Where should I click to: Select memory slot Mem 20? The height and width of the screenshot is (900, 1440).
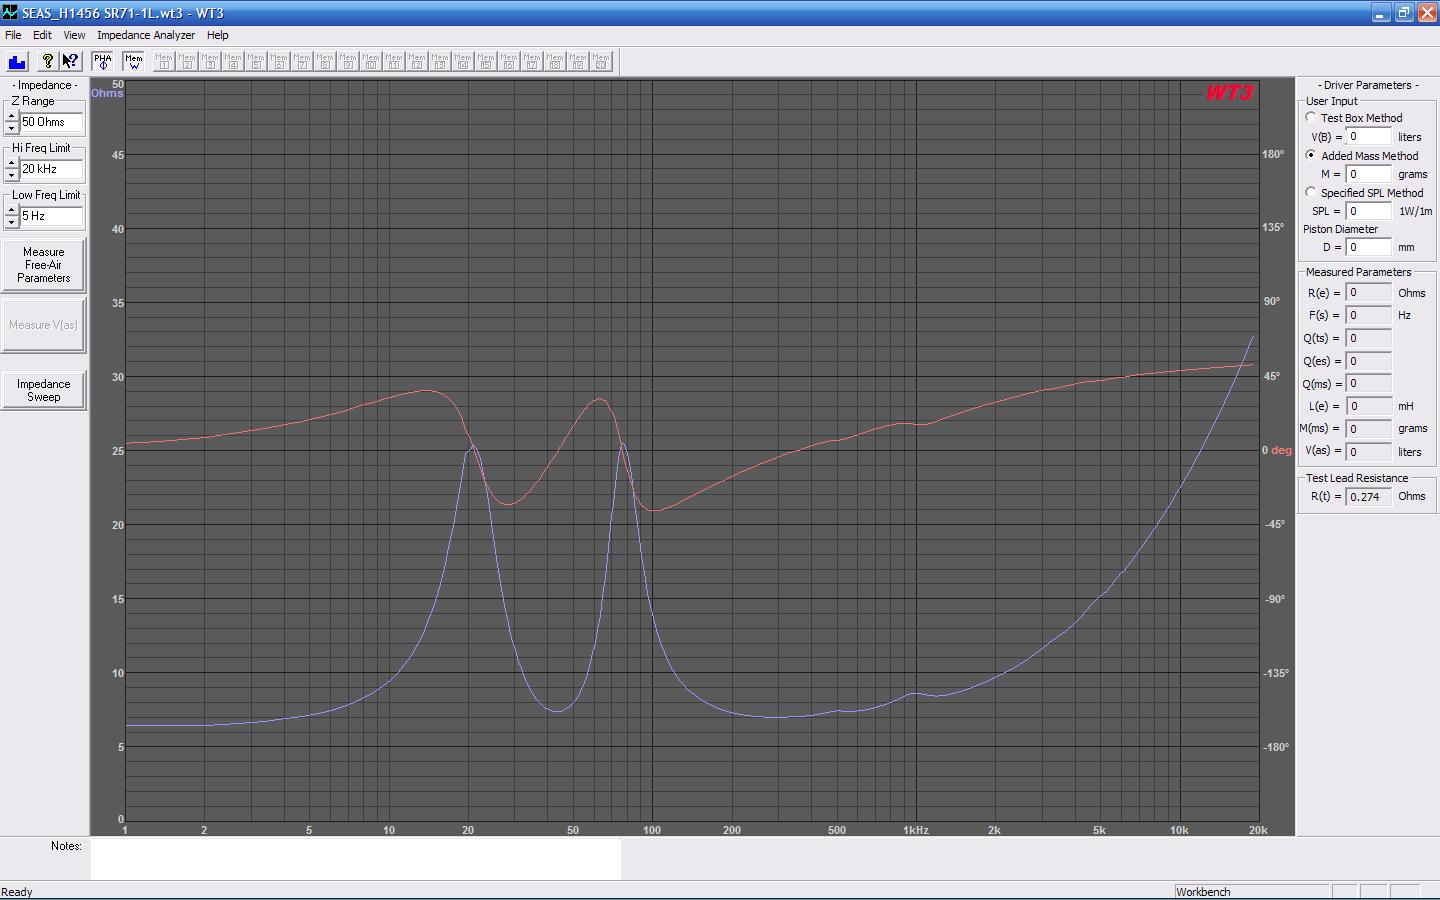[601, 61]
